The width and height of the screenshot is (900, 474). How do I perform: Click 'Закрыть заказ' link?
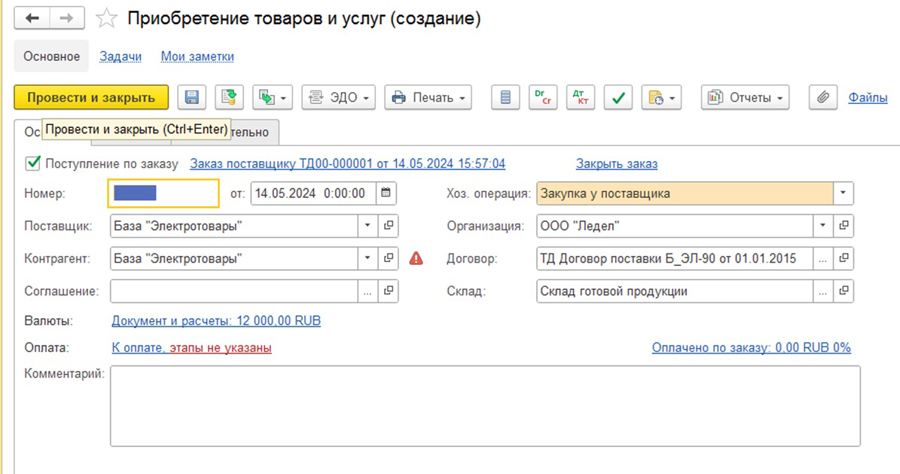(616, 163)
